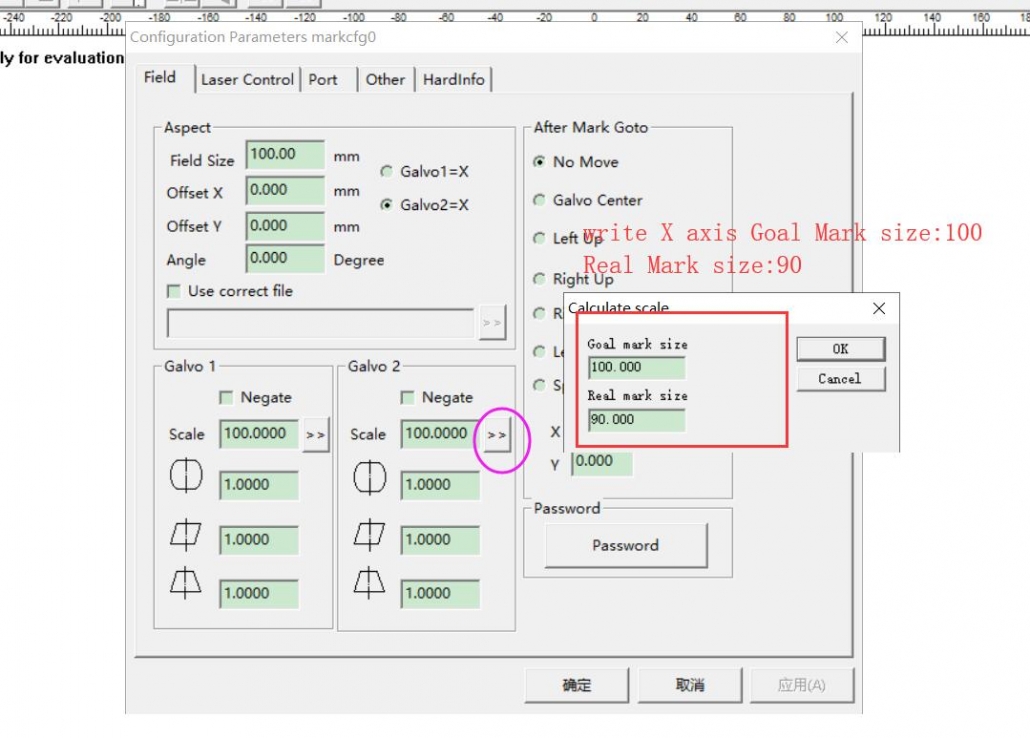
Task: Edit the Real mark size value
Action: (636, 419)
